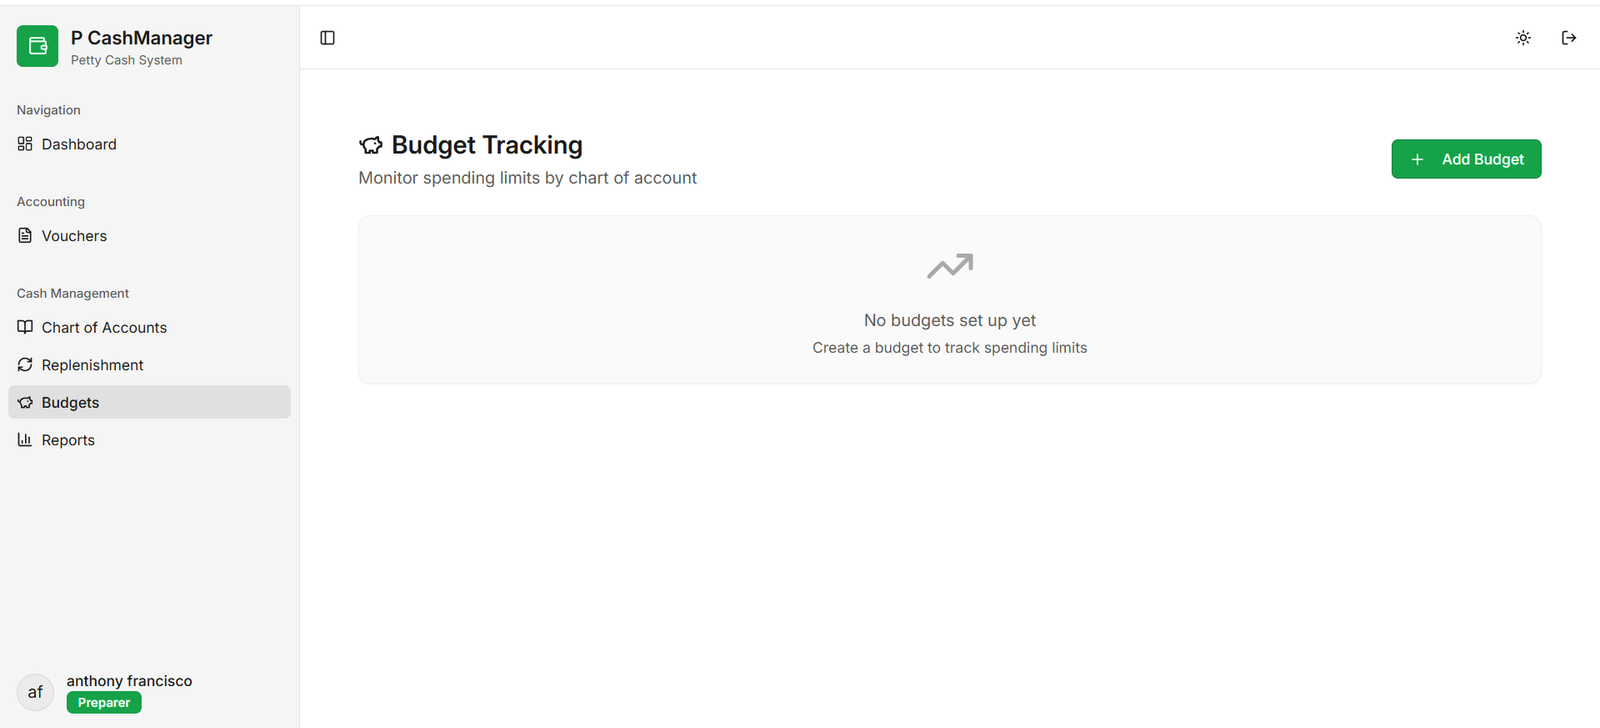Switch theme using the sun icon
This screenshot has height=728, width=1600.
click(1523, 38)
